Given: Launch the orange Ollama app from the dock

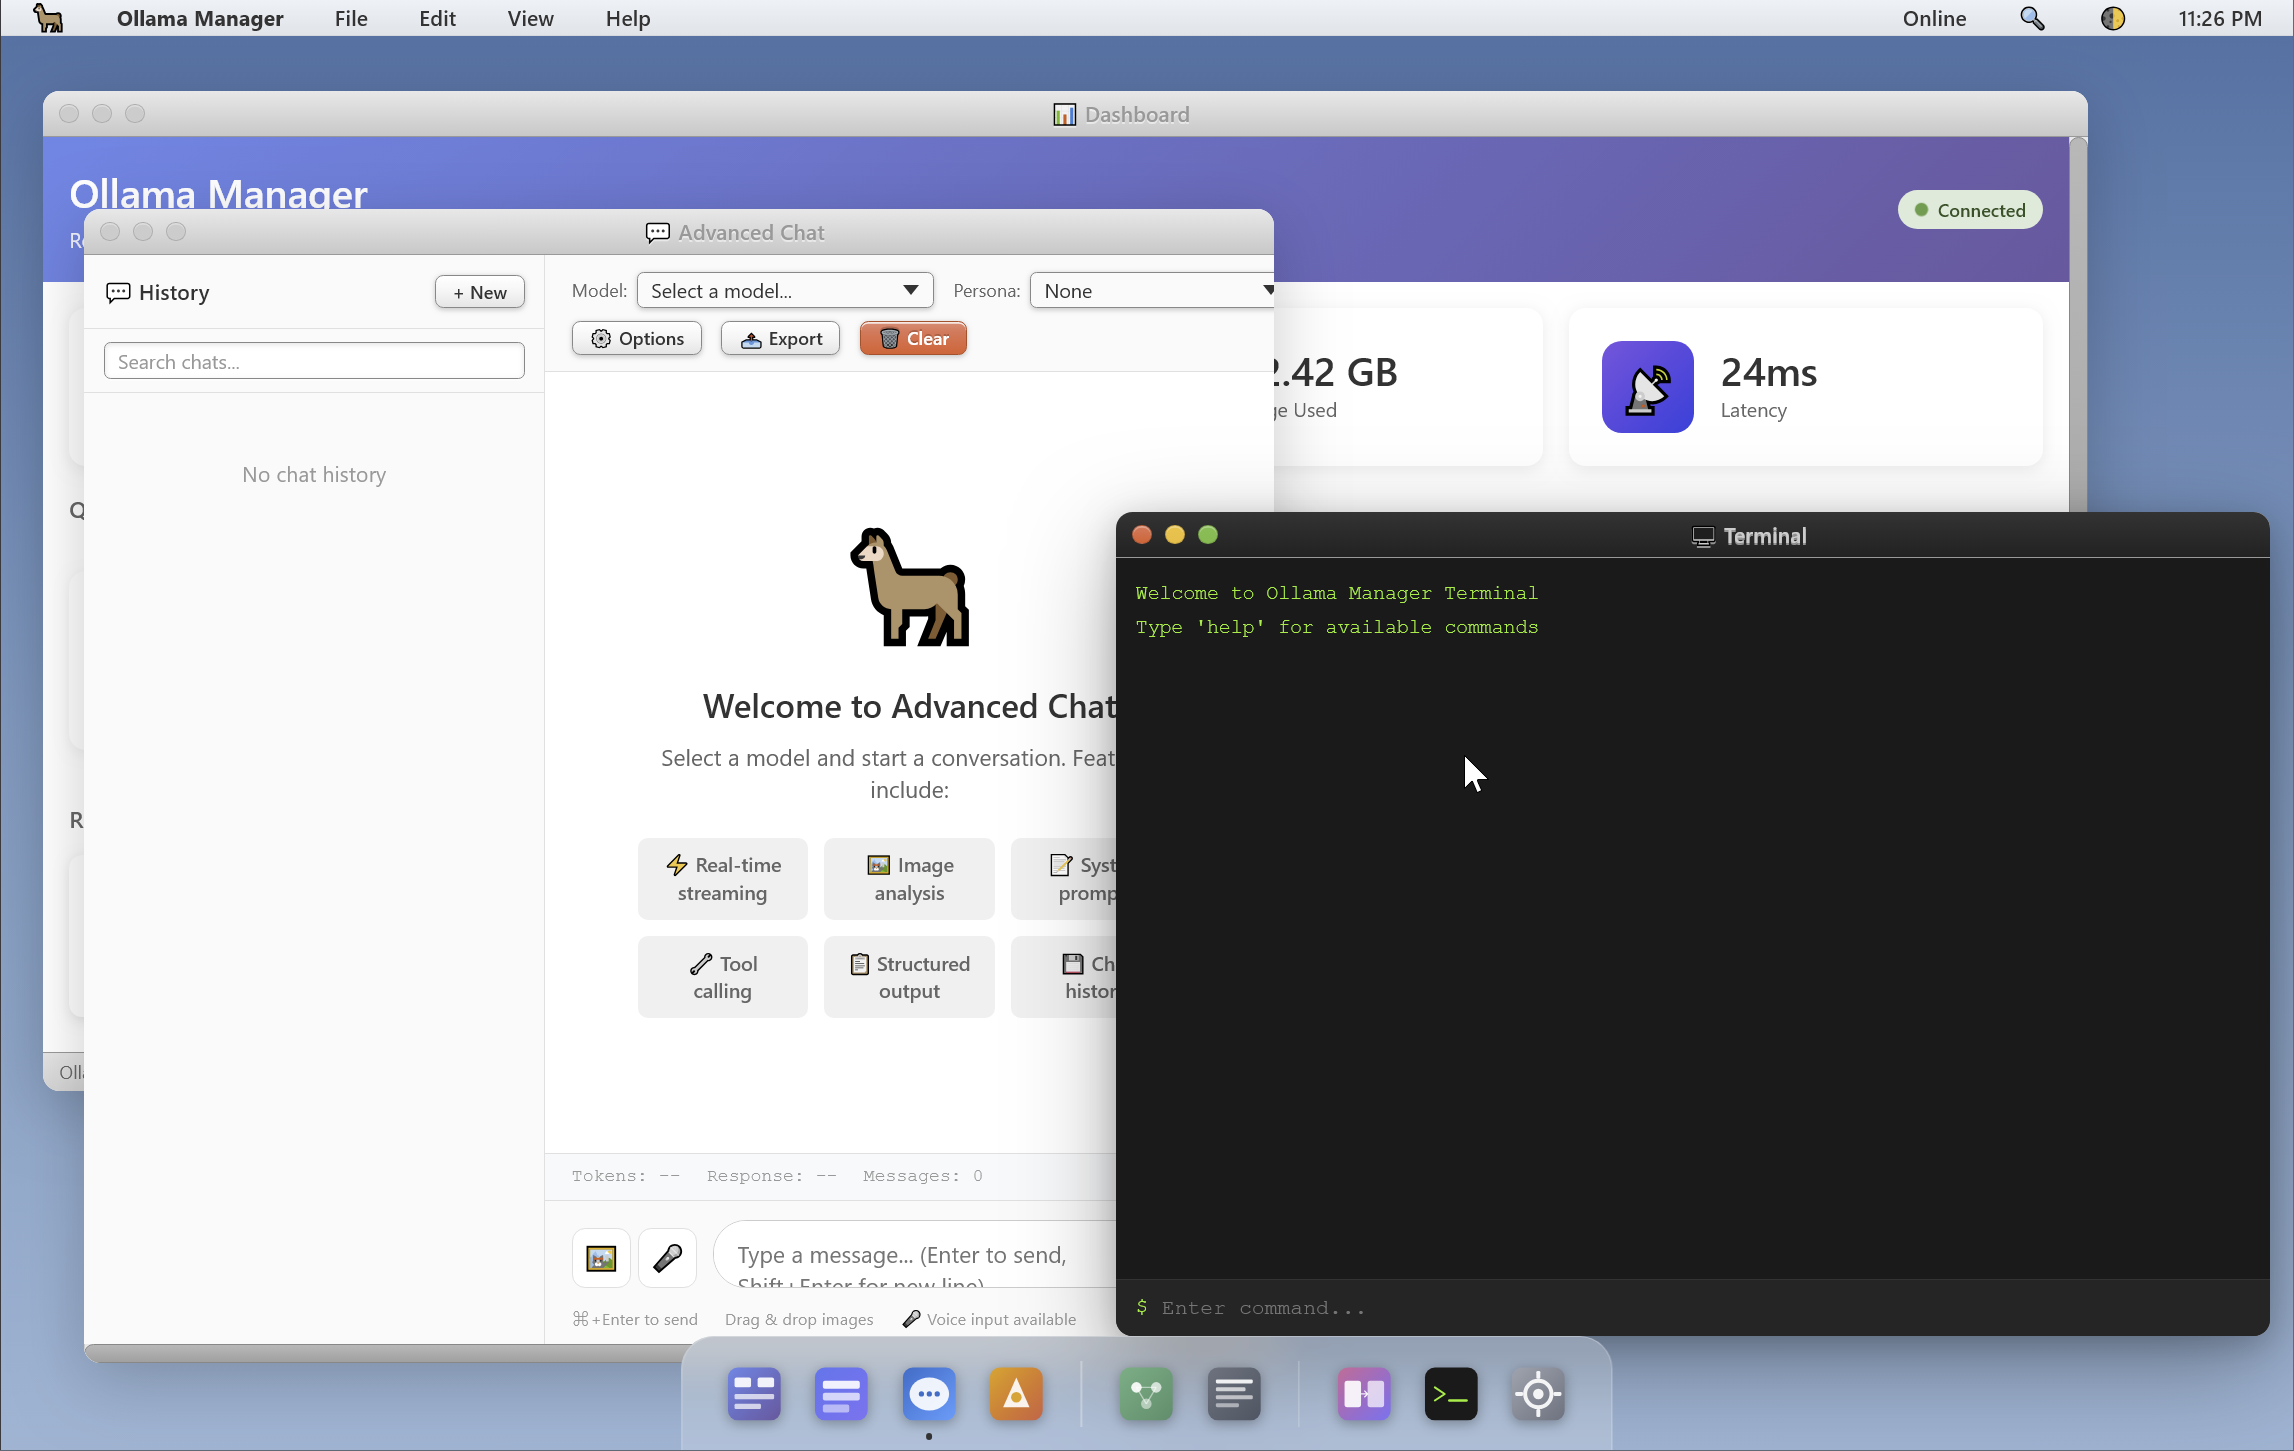Looking at the screenshot, I should click(1016, 1393).
